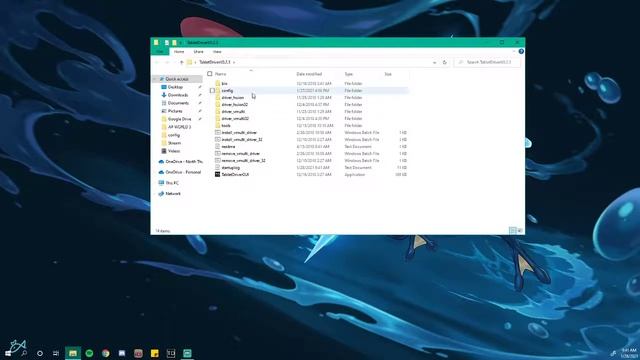This screenshot has height=360, width=640.
Task: Select the install_vmulti_driver_32 file name
Action: click(242, 140)
